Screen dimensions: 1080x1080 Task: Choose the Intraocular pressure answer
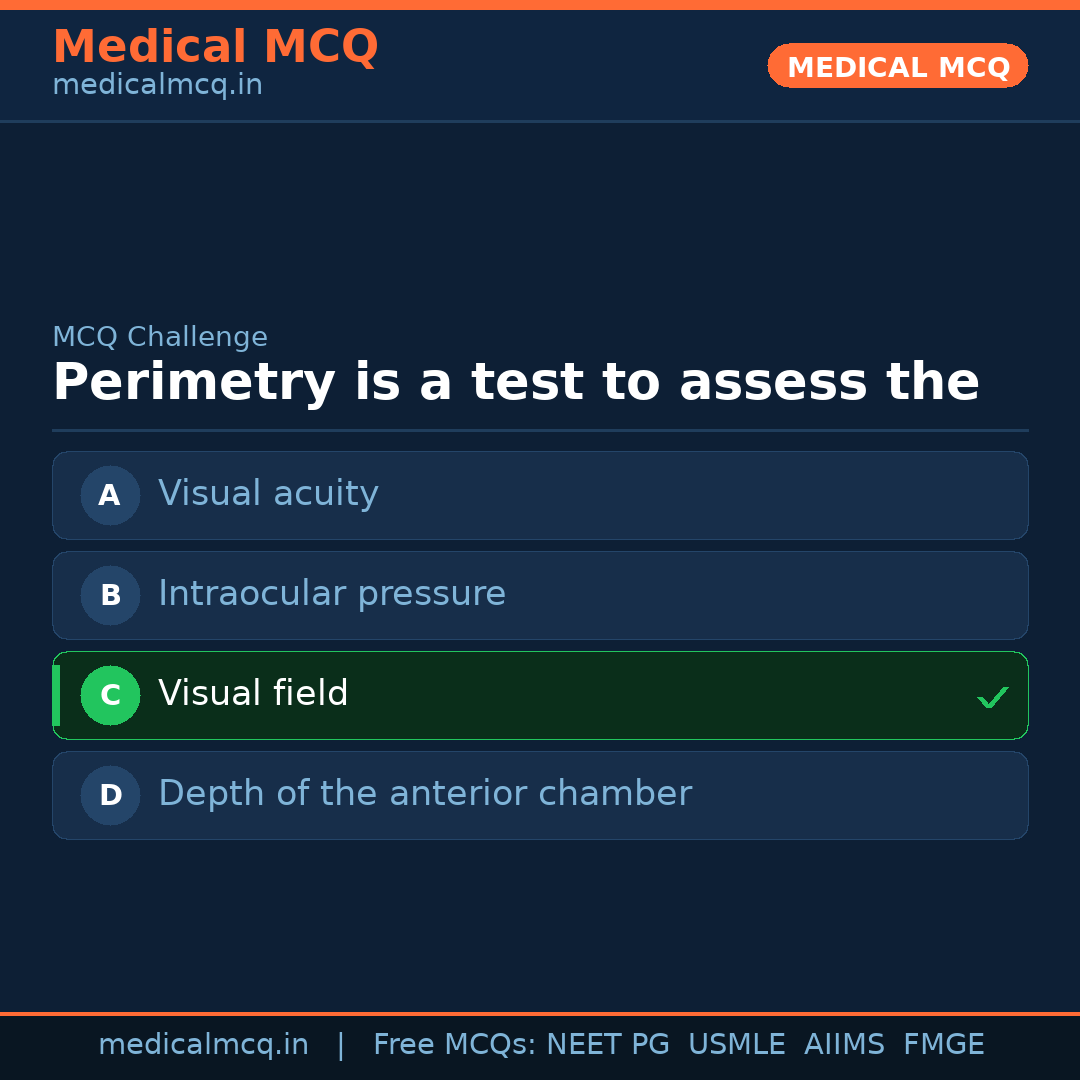coord(332,594)
